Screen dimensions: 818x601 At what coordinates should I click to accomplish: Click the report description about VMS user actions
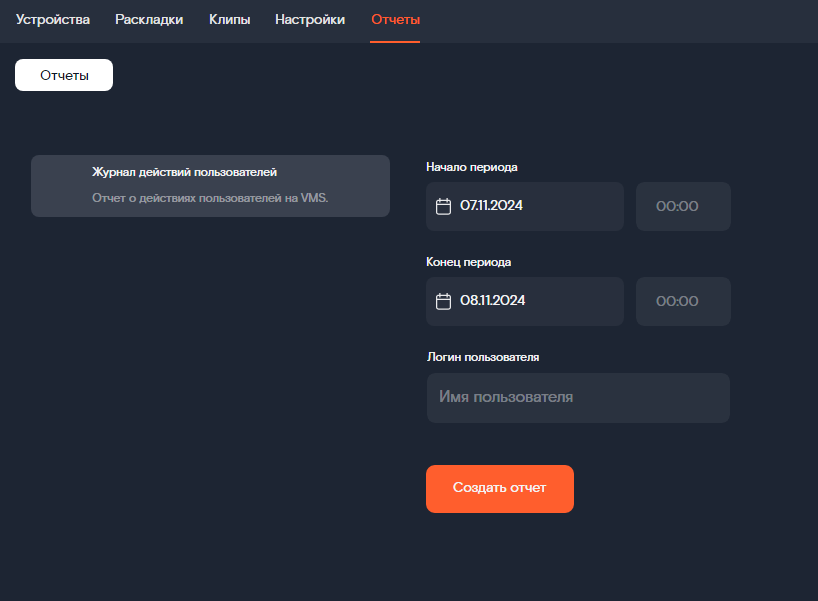click(x=210, y=198)
